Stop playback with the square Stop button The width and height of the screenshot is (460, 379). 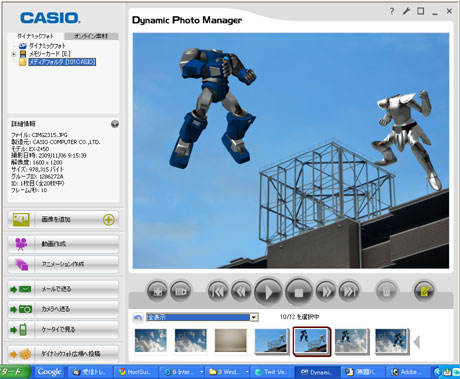pyautogui.click(x=299, y=292)
